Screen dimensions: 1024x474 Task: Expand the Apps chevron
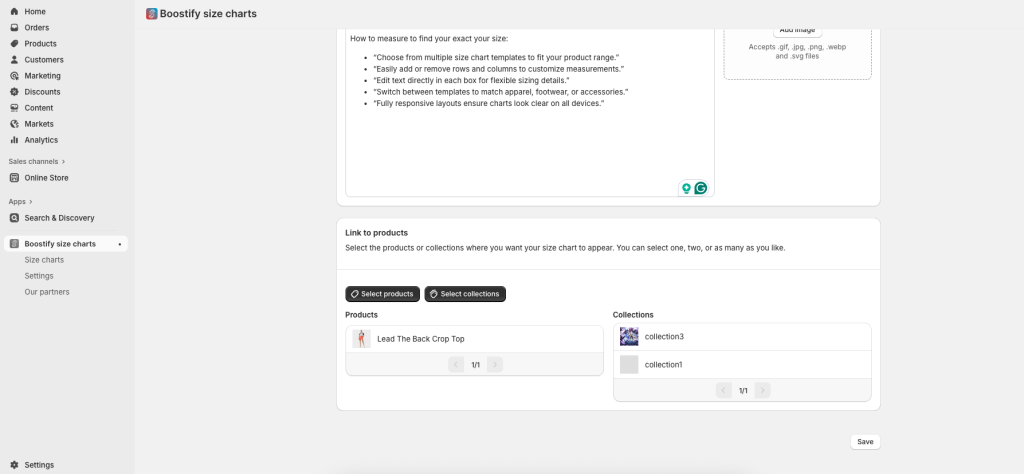pyautogui.click(x=31, y=202)
